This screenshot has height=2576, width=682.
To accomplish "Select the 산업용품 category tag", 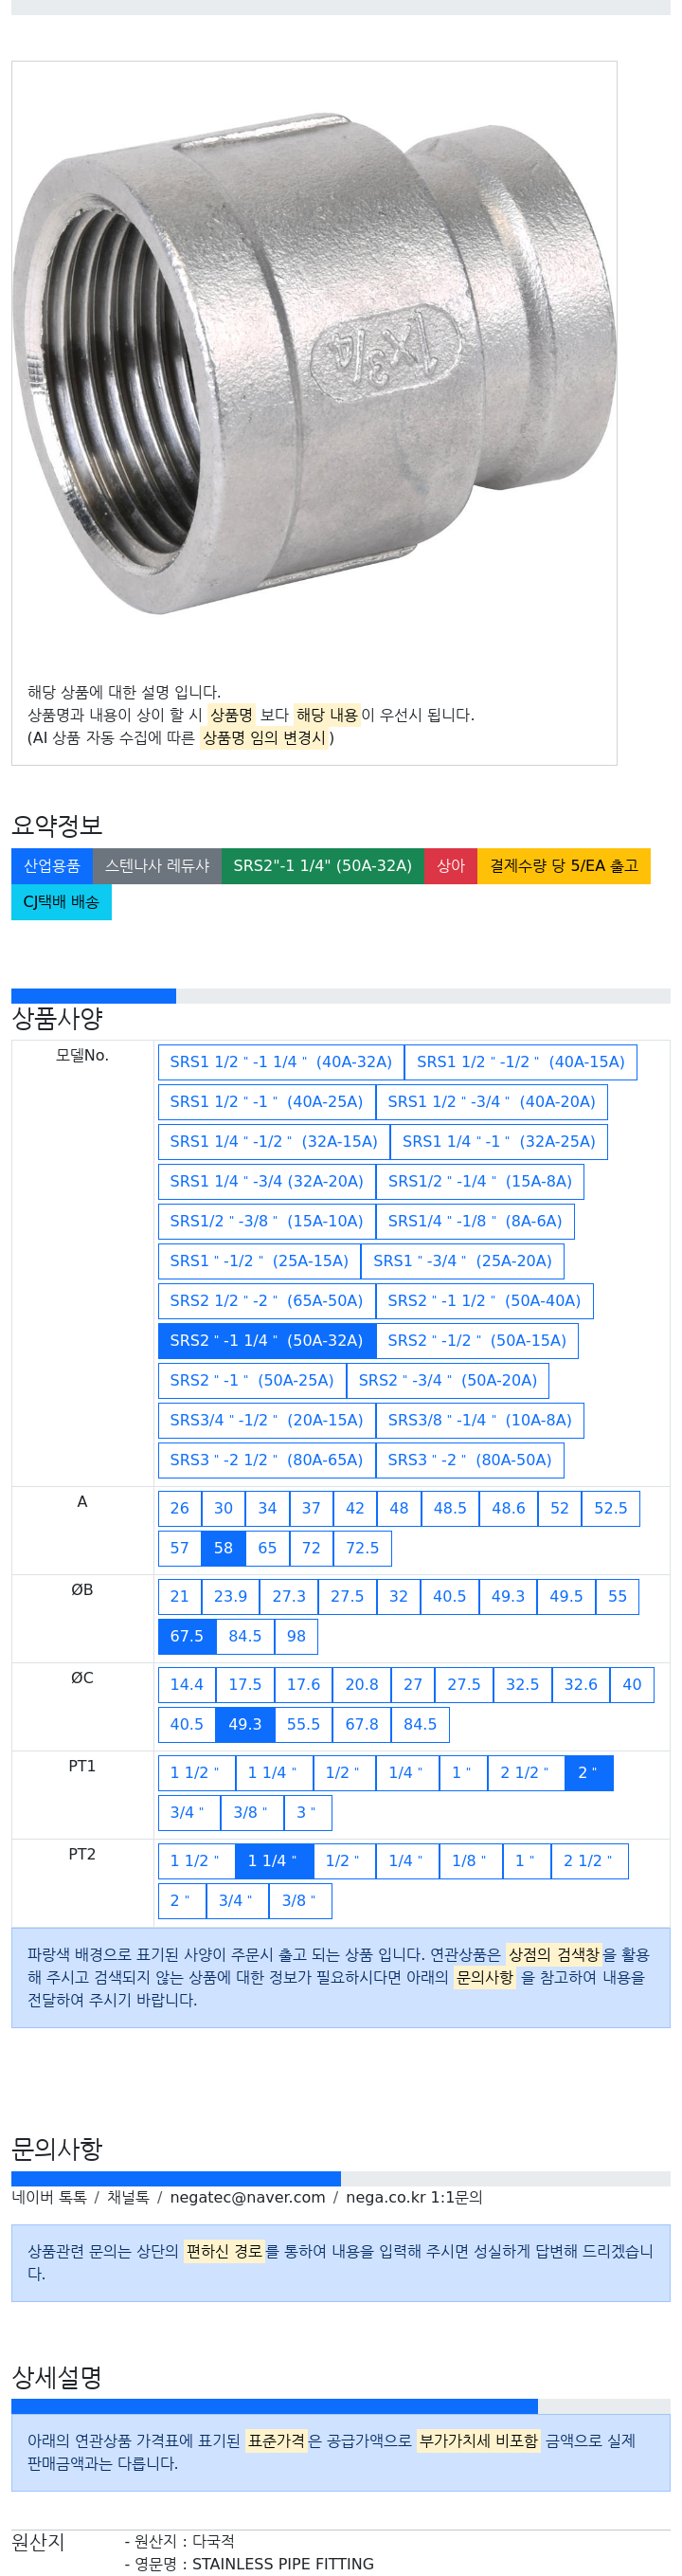I will pyautogui.click(x=52, y=865).
